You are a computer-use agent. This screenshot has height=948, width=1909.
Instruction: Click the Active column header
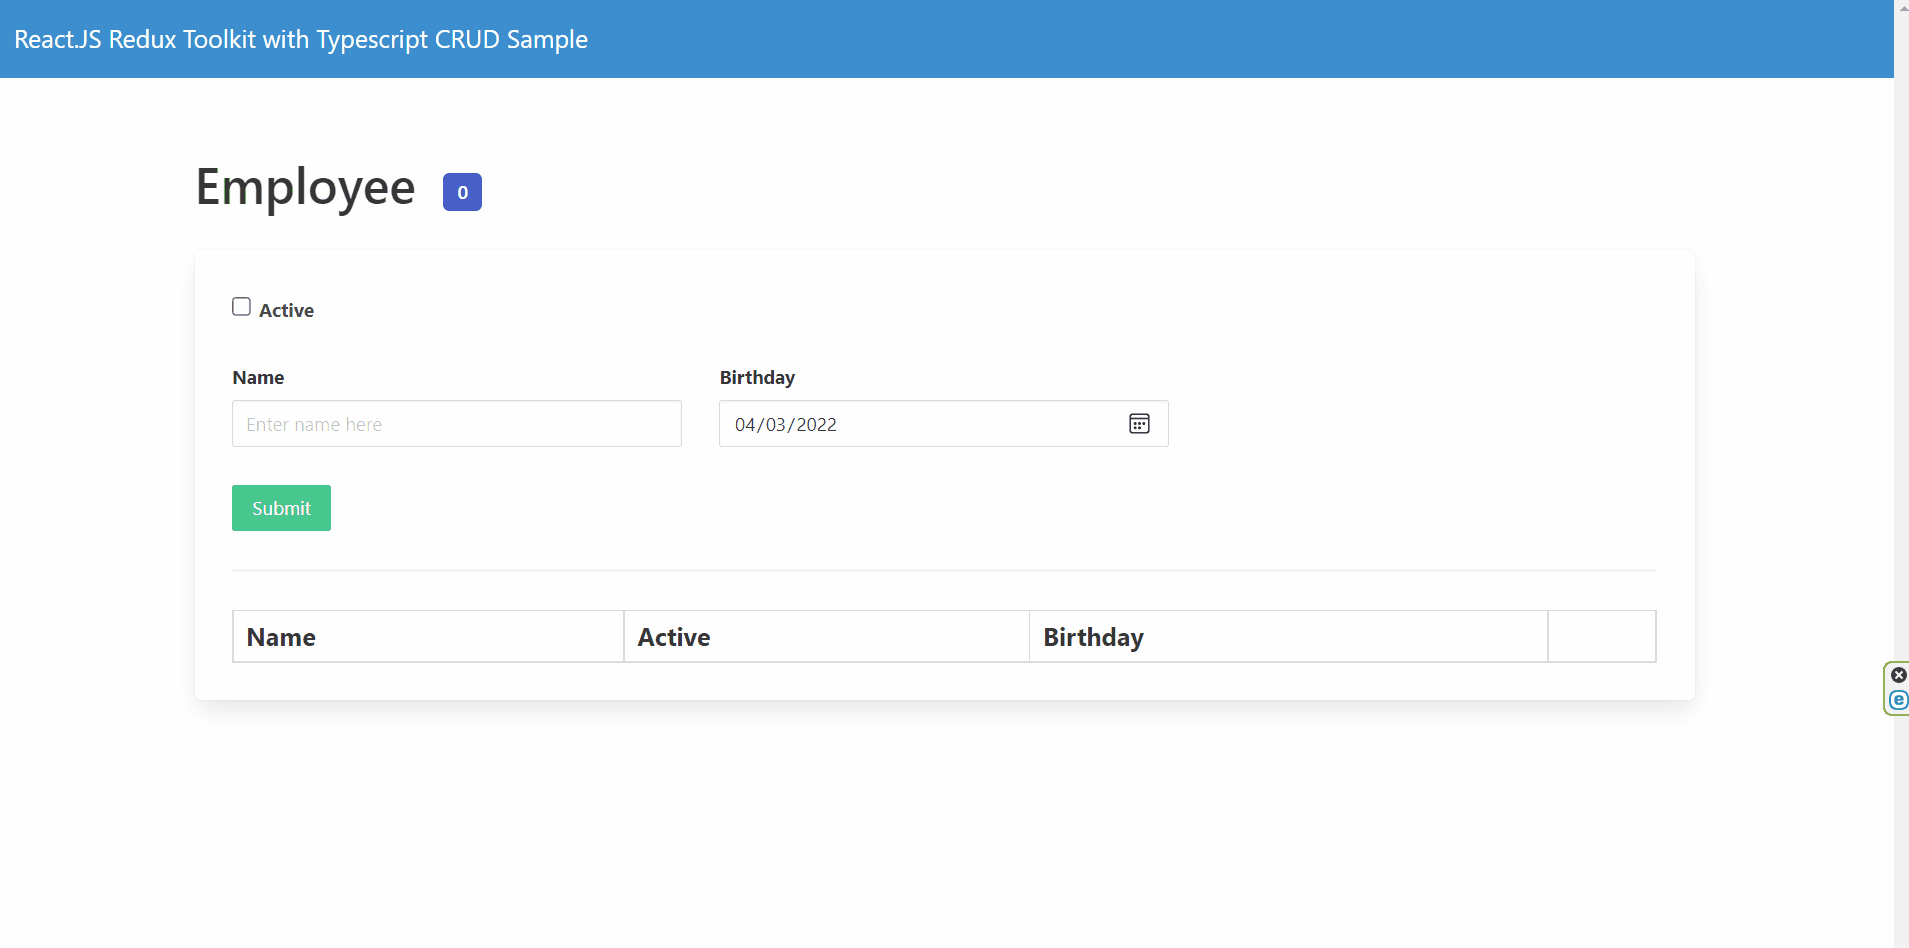(826, 637)
